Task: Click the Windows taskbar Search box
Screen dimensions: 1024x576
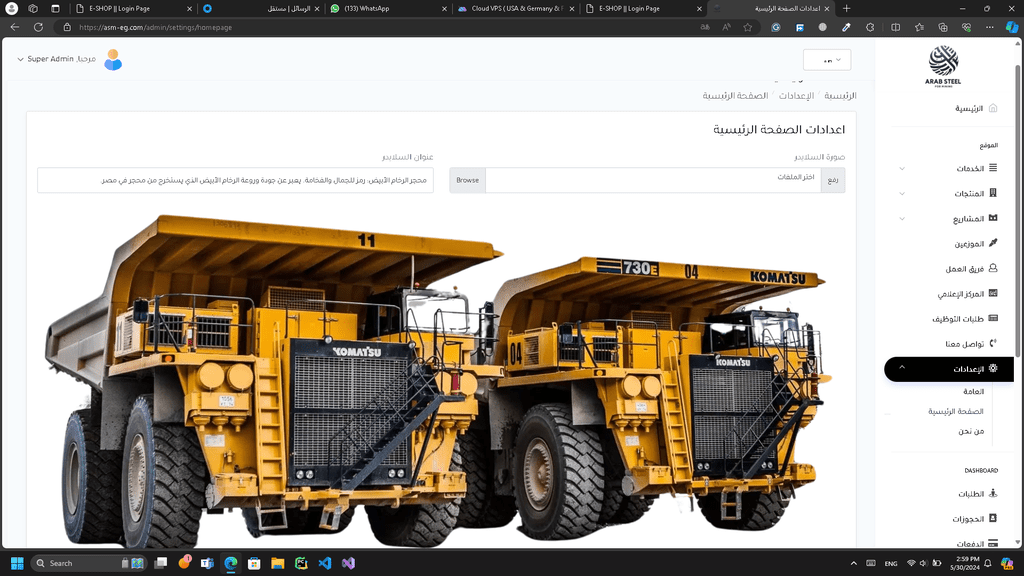Action: point(89,563)
